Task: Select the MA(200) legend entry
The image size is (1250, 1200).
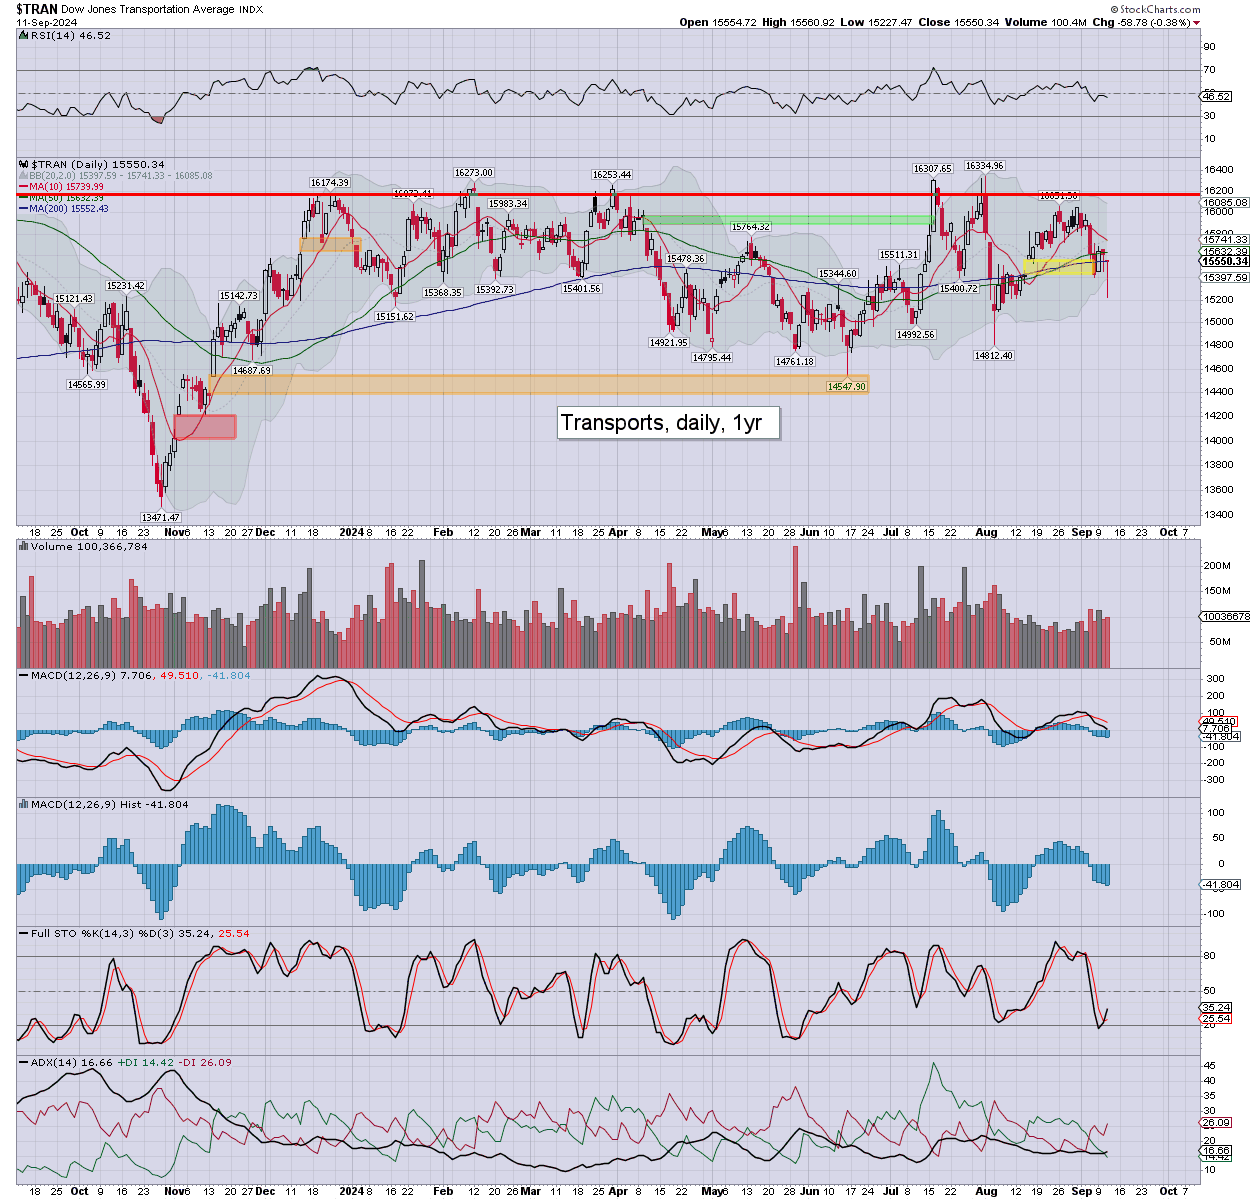Action: pos(68,209)
